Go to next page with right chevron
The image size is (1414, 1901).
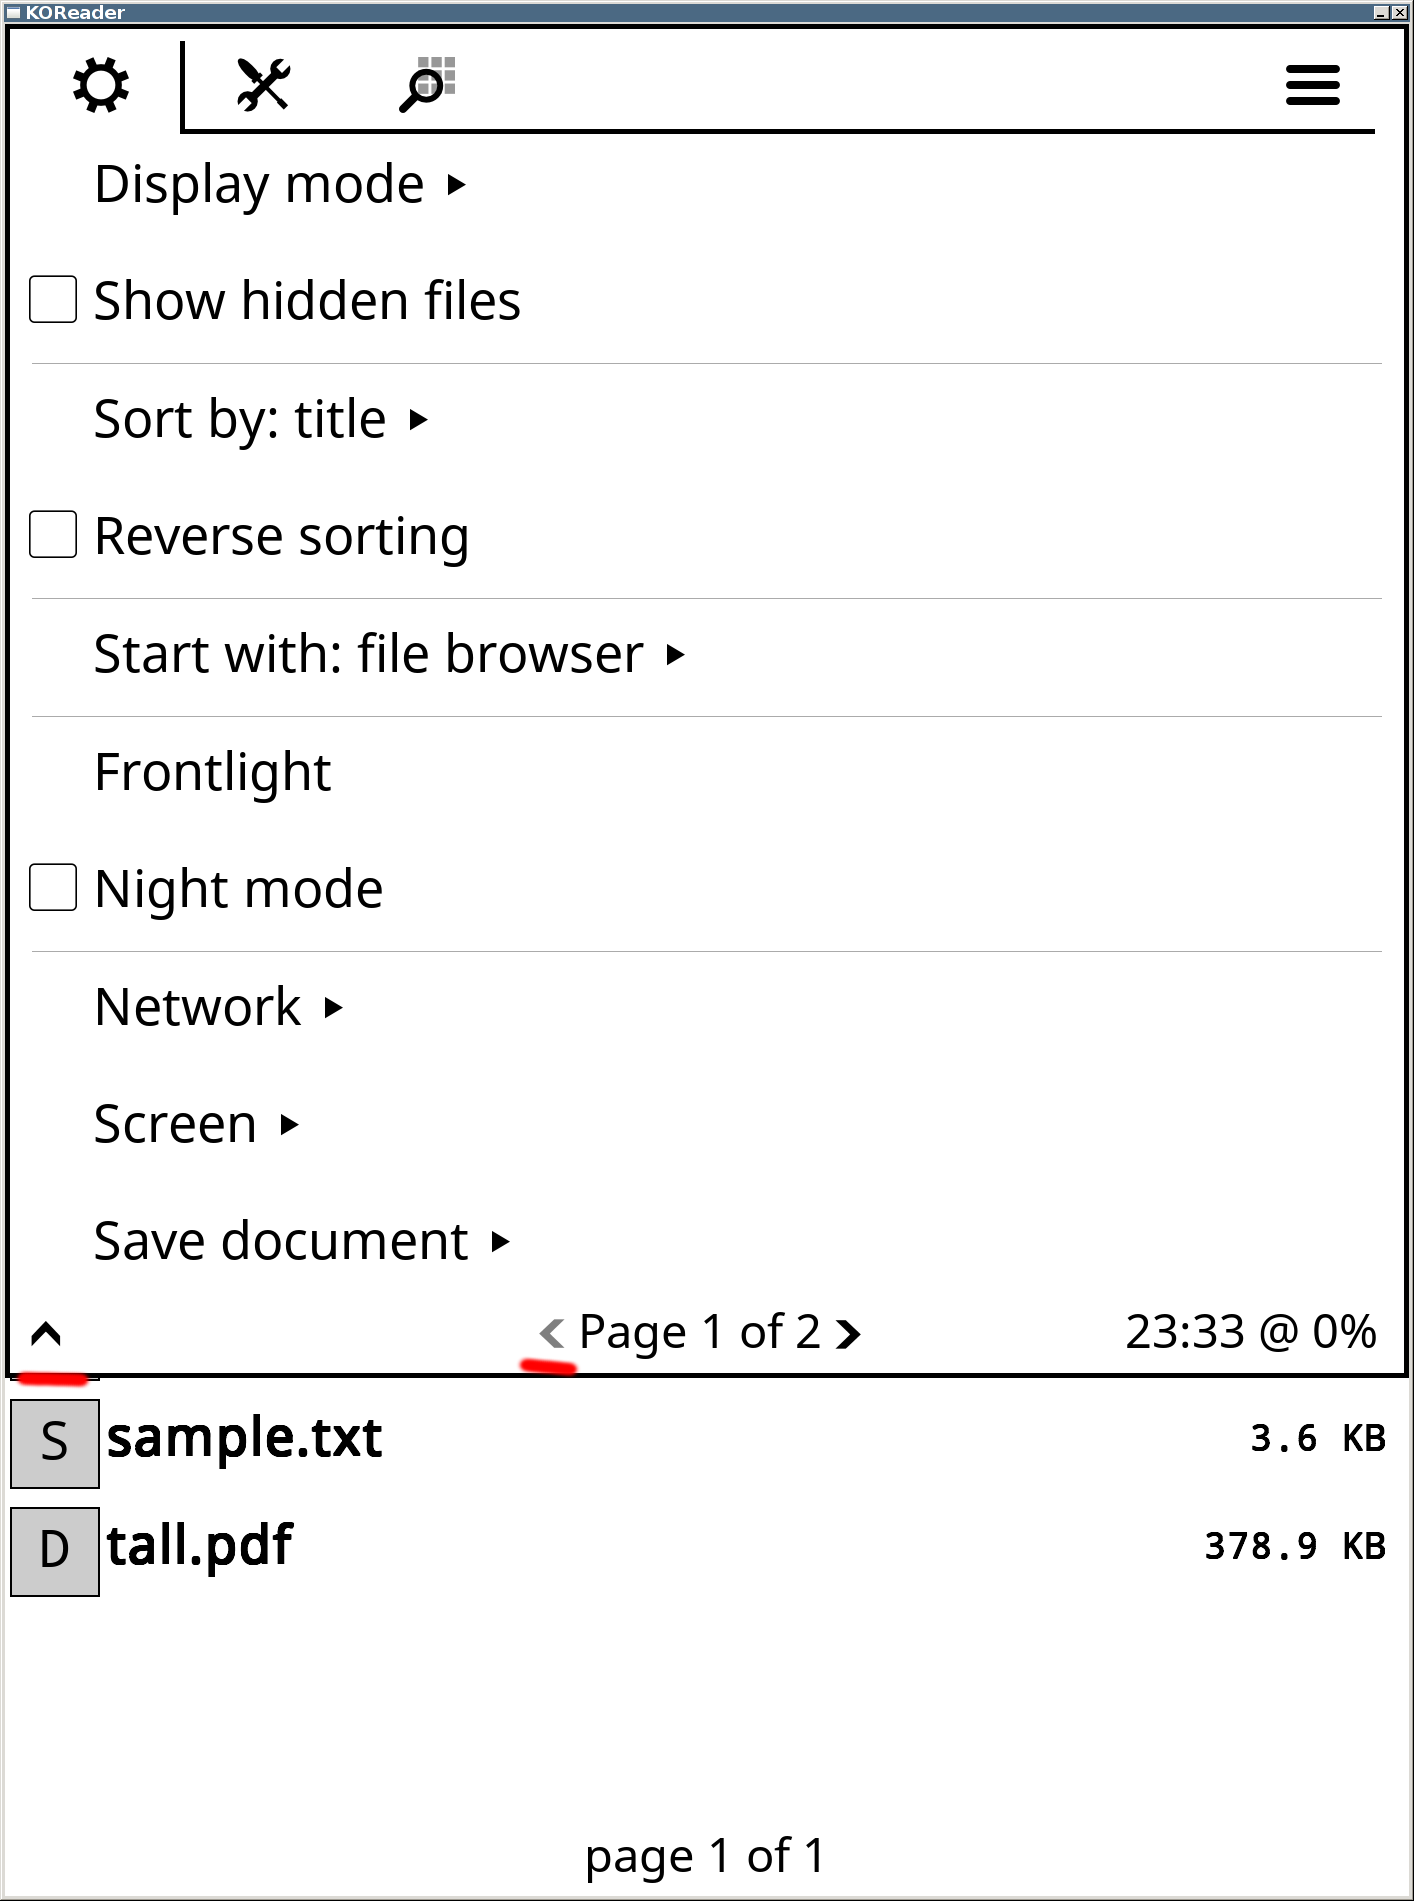pyautogui.click(x=849, y=1332)
